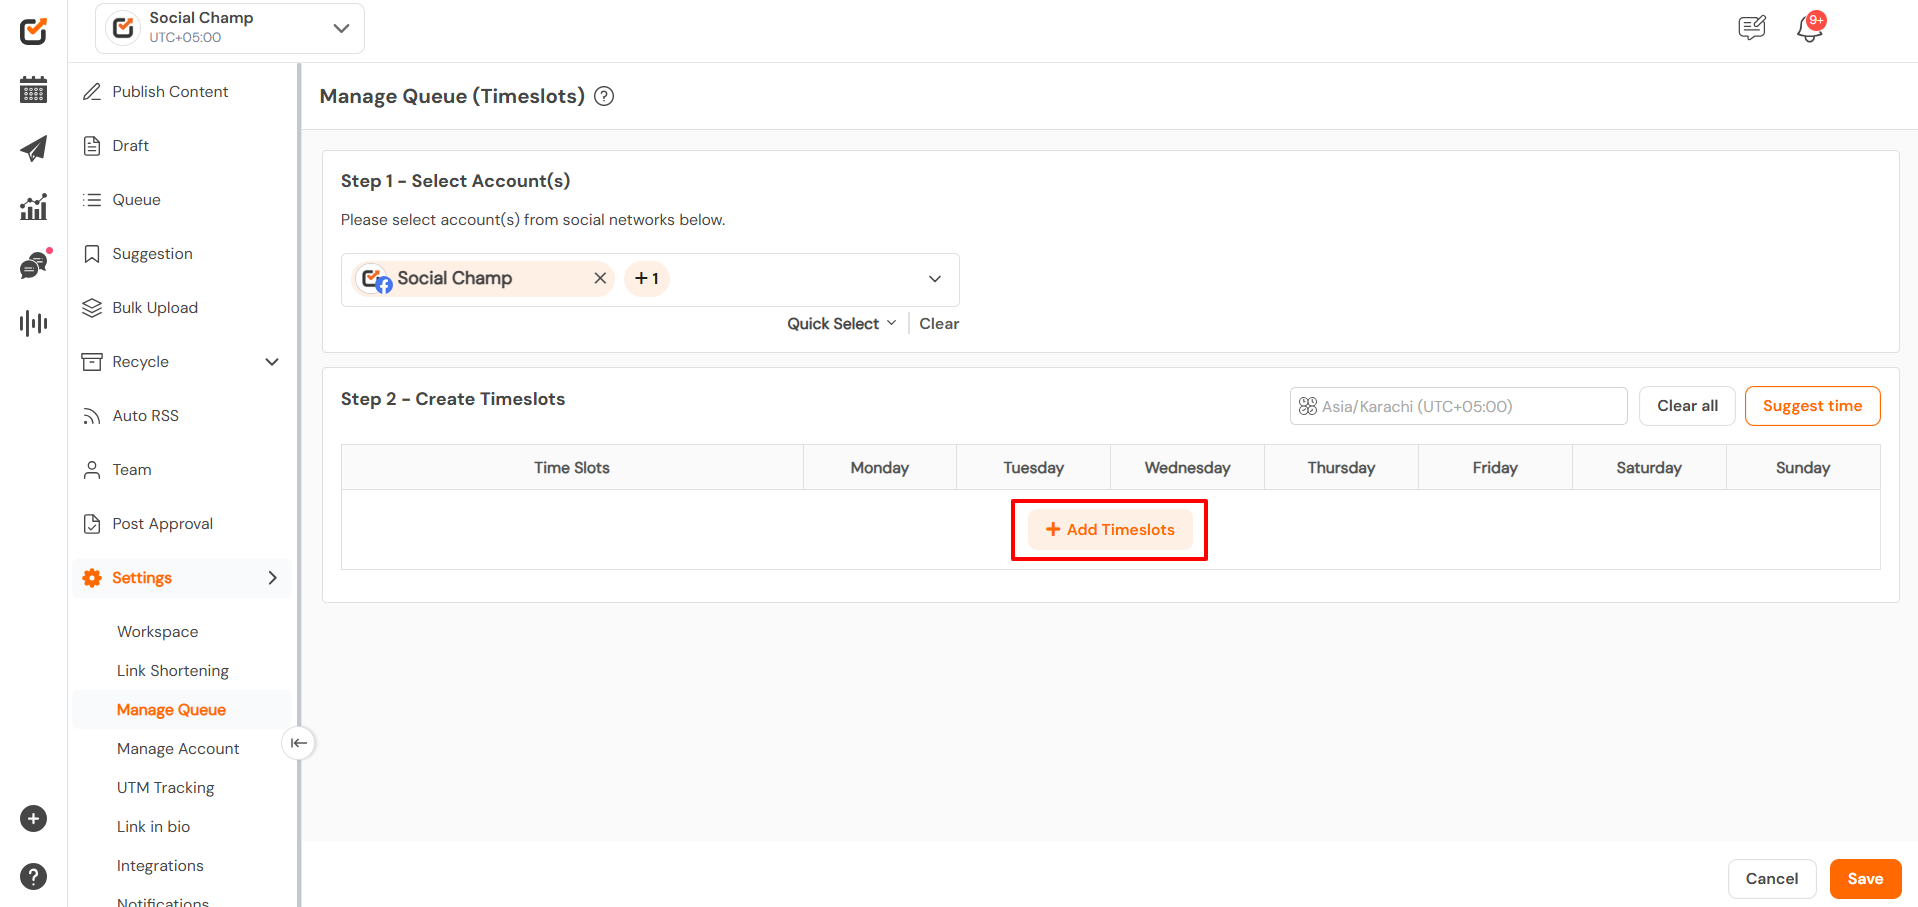Open the account selector dropdown arrow
This screenshot has width=1918, height=907.
coord(935,279)
